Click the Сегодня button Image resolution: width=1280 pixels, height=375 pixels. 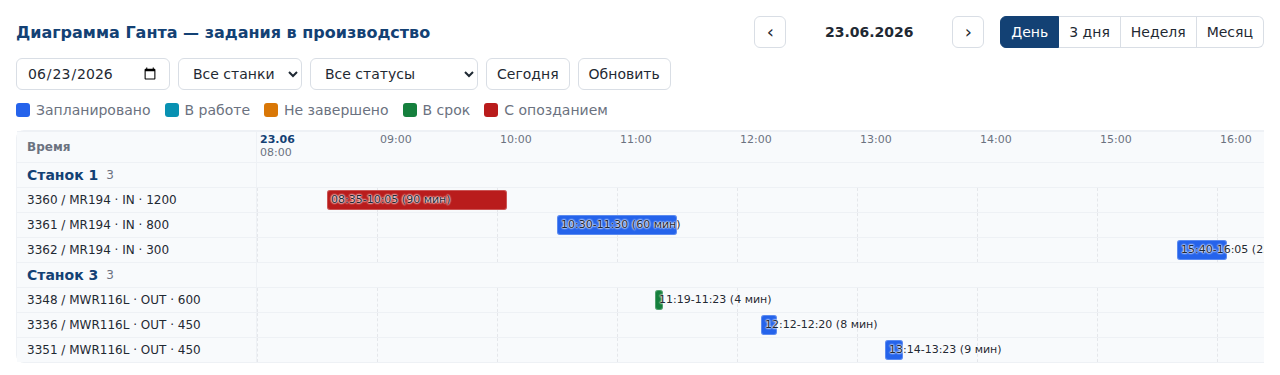tap(528, 74)
